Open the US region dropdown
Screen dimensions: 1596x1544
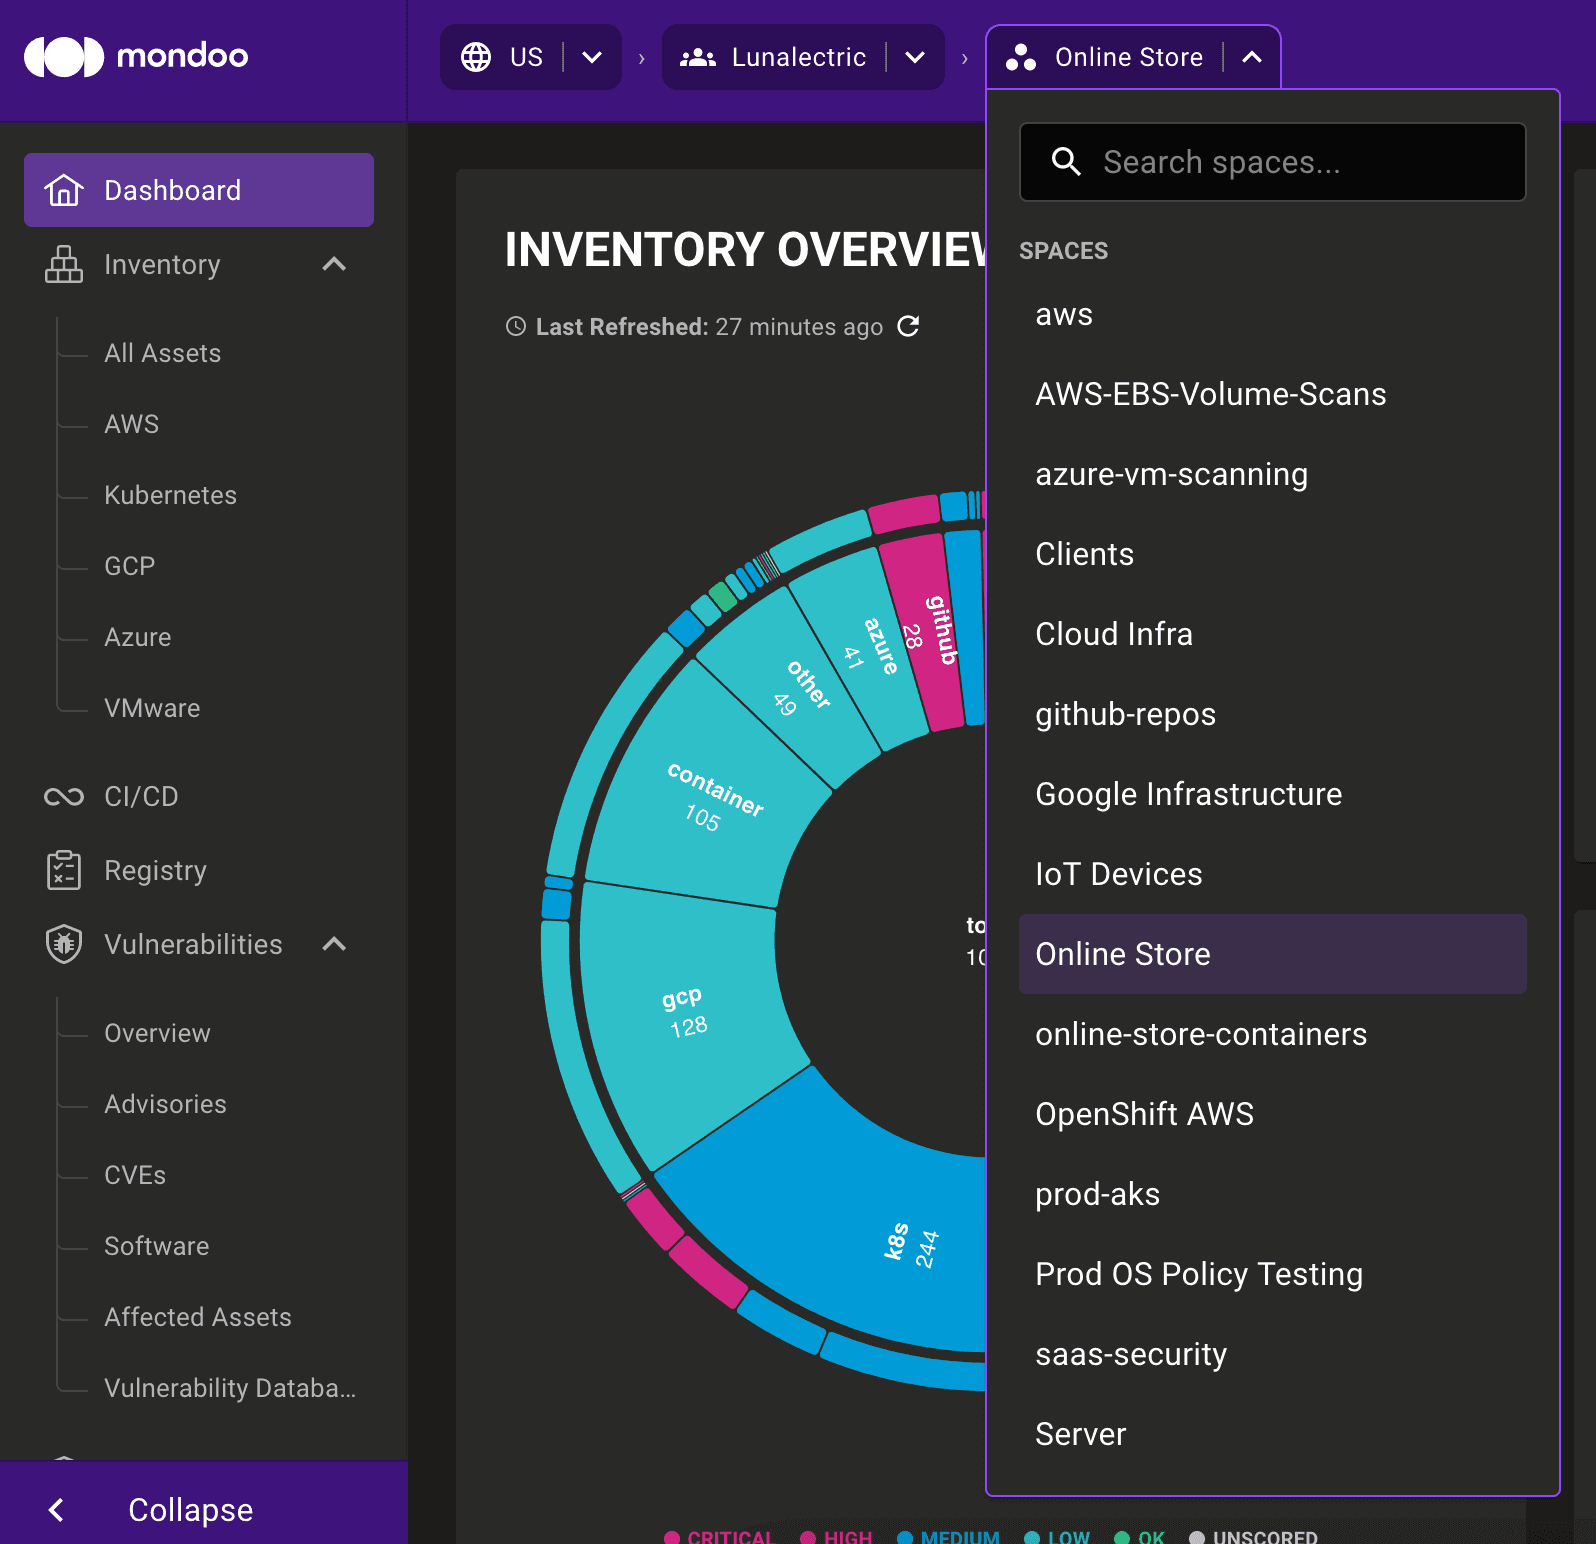(592, 57)
